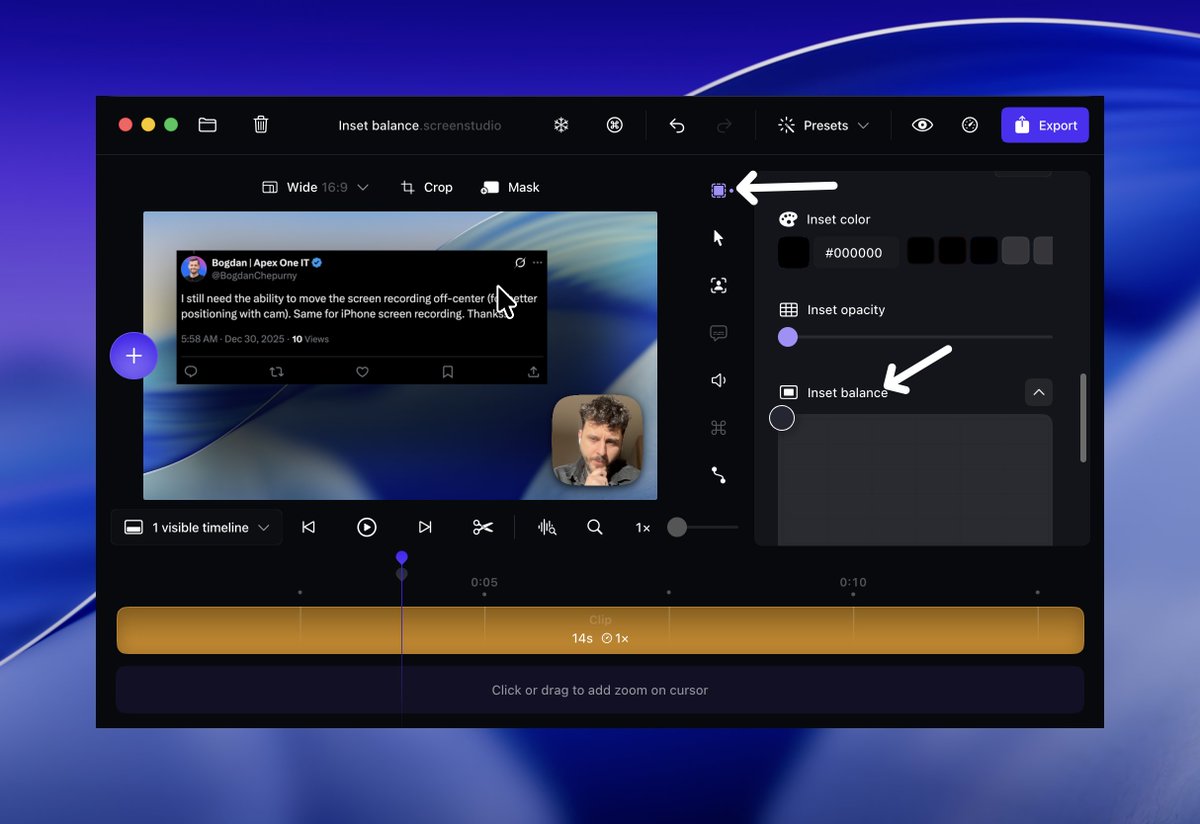Screen dimensions: 1200x824
Task: Open the camera settings tab icon
Action: point(718,285)
